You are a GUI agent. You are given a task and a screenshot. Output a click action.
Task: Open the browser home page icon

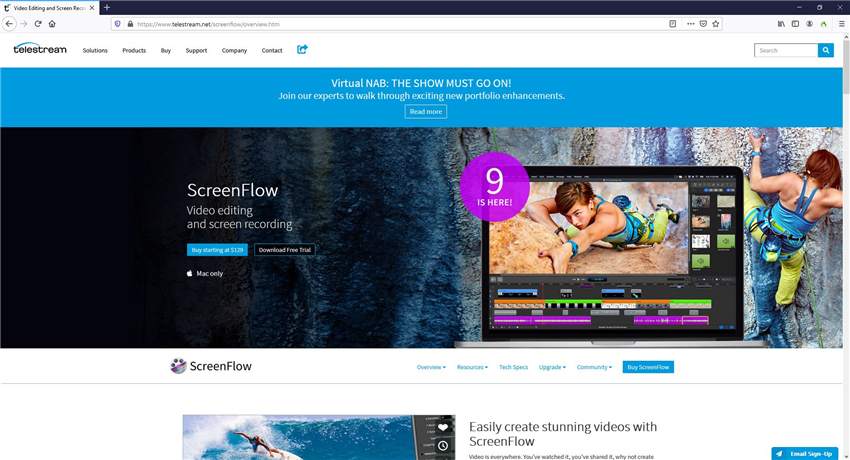52,24
